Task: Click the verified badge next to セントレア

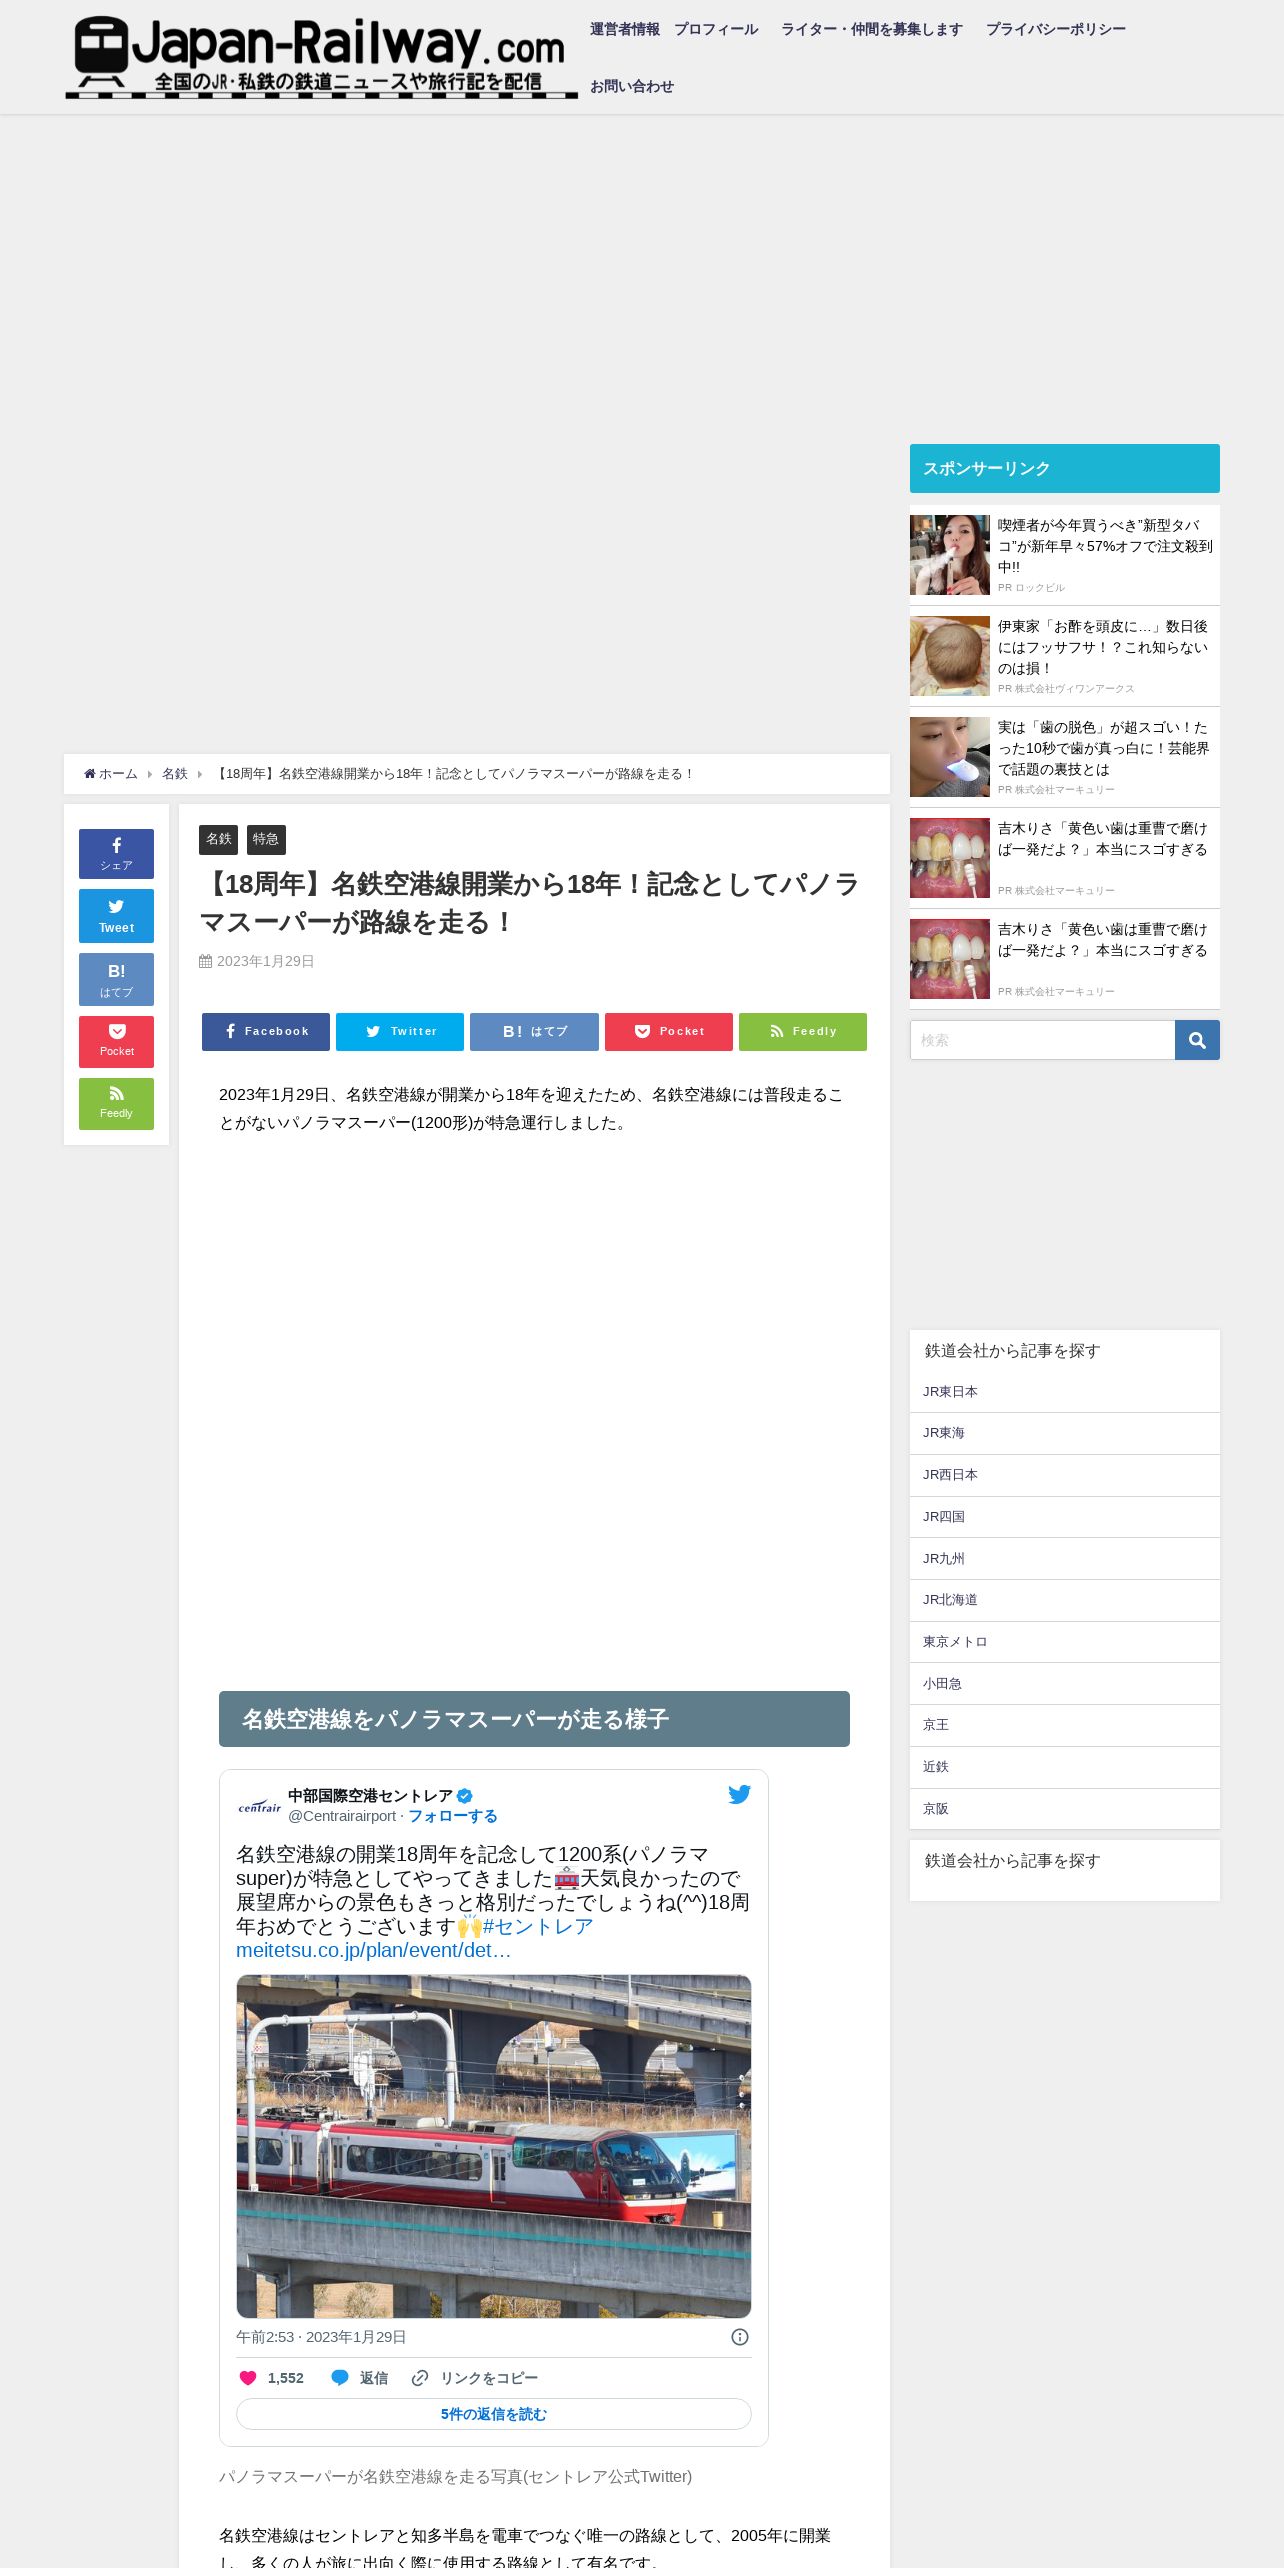Action: (465, 1796)
